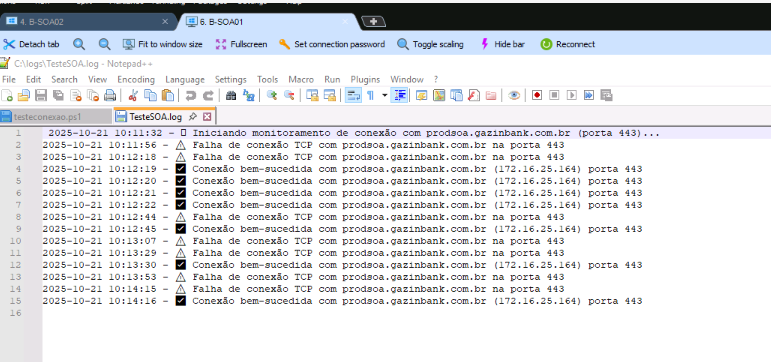Click Detach tab button
Image resolution: width=771 pixels, height=362 pixels.
31,44
